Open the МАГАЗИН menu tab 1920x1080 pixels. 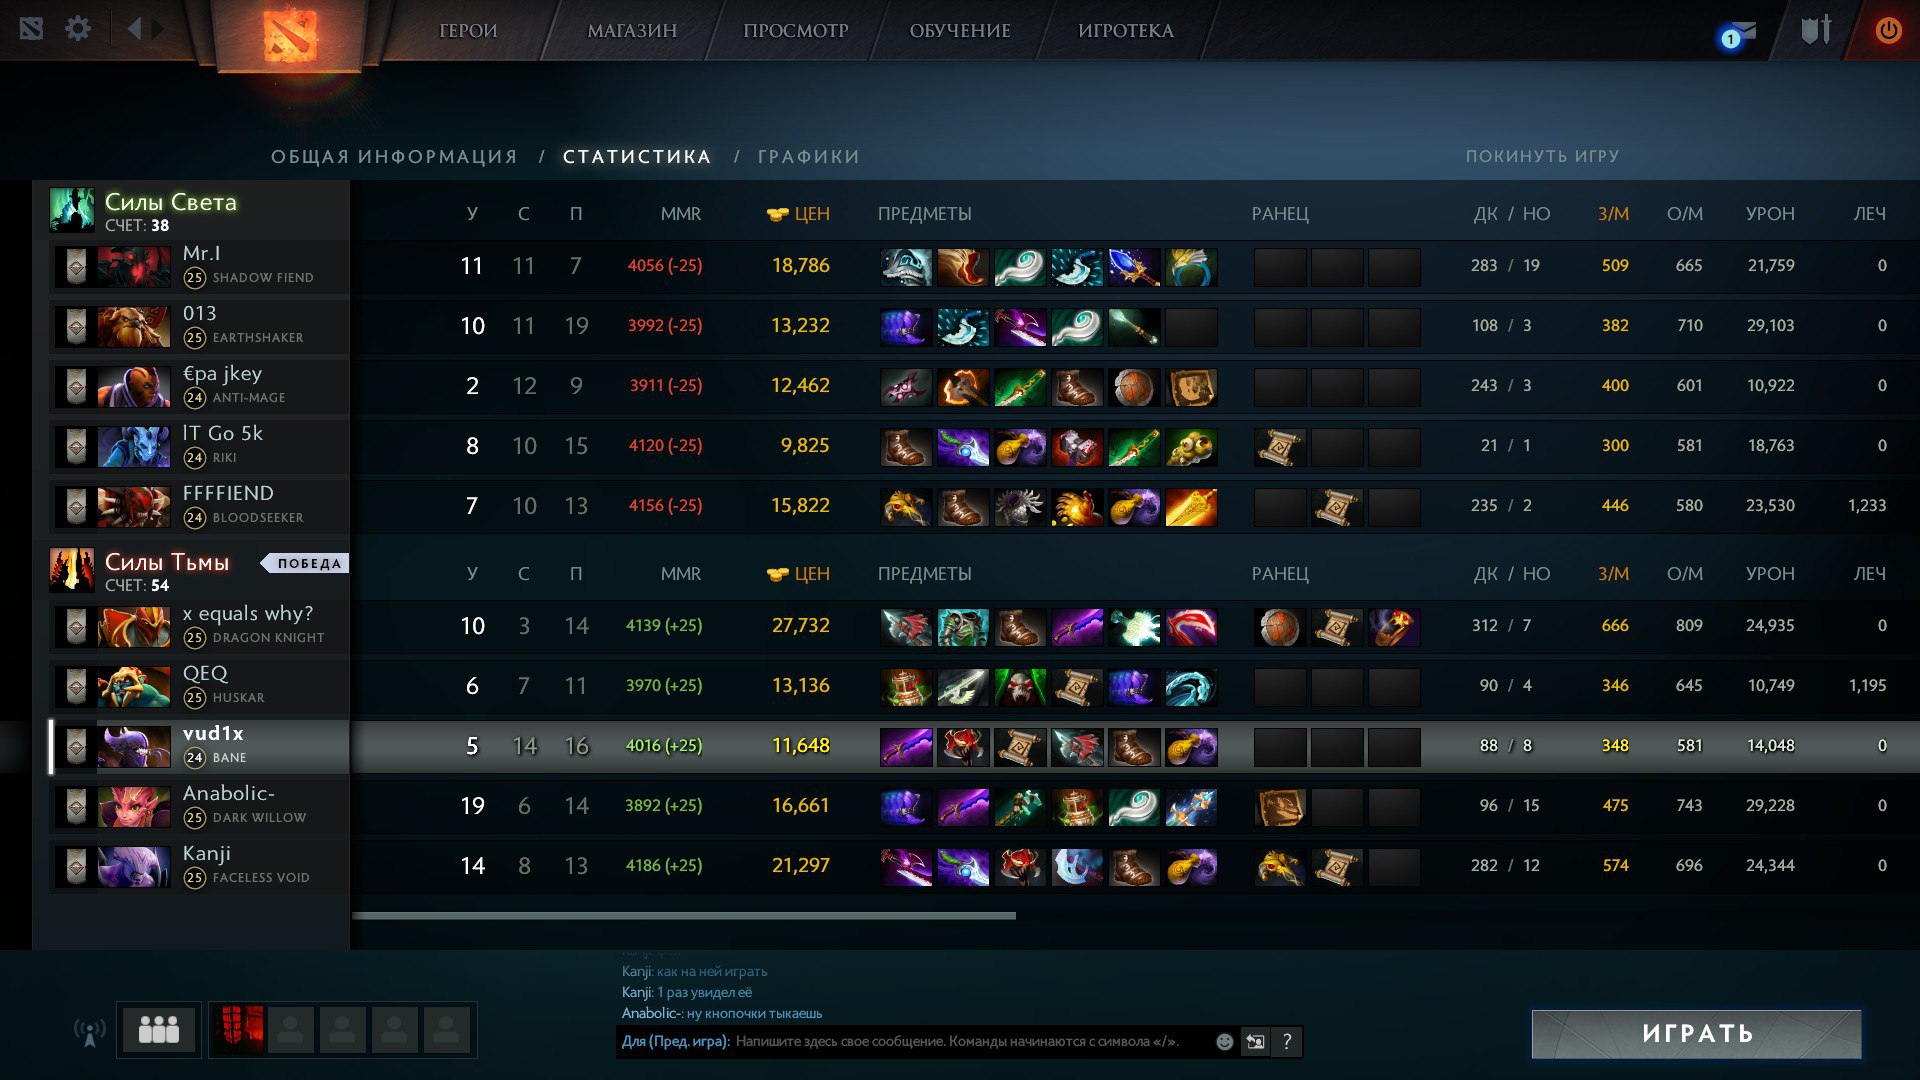[x=632, y=31]
